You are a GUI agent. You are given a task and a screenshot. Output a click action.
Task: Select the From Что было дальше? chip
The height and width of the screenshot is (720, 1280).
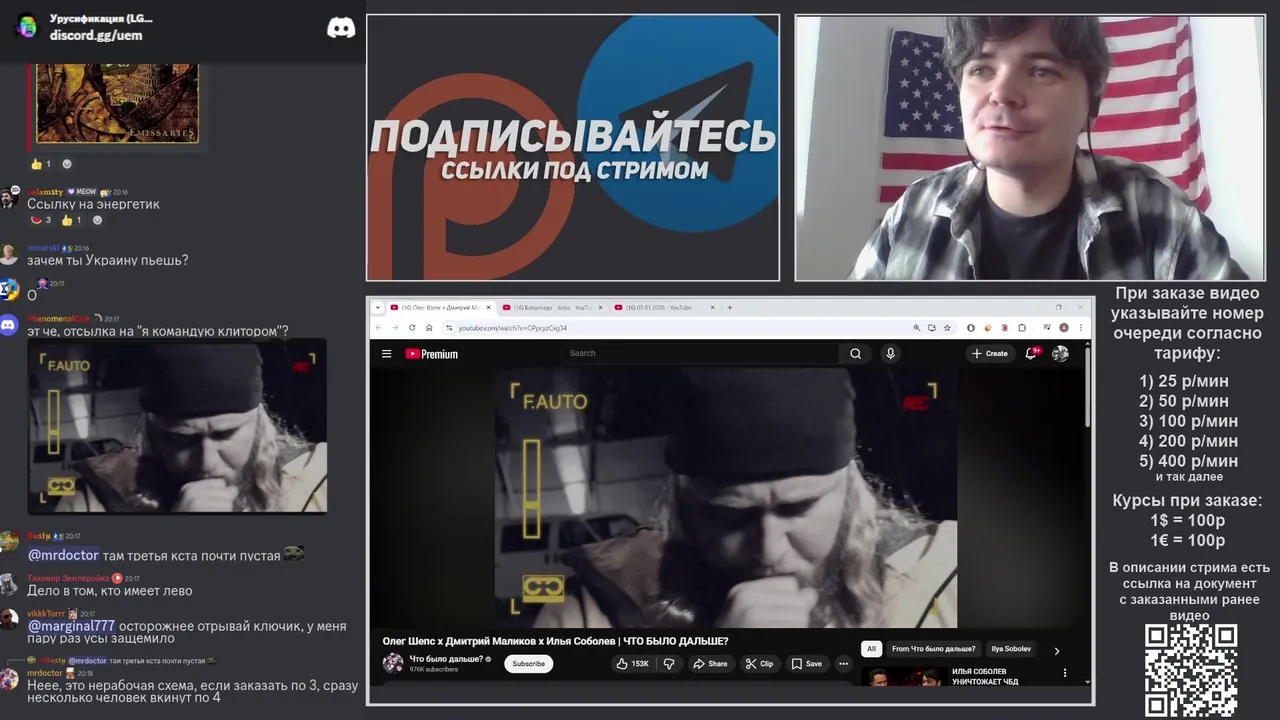tap(933, 649)
